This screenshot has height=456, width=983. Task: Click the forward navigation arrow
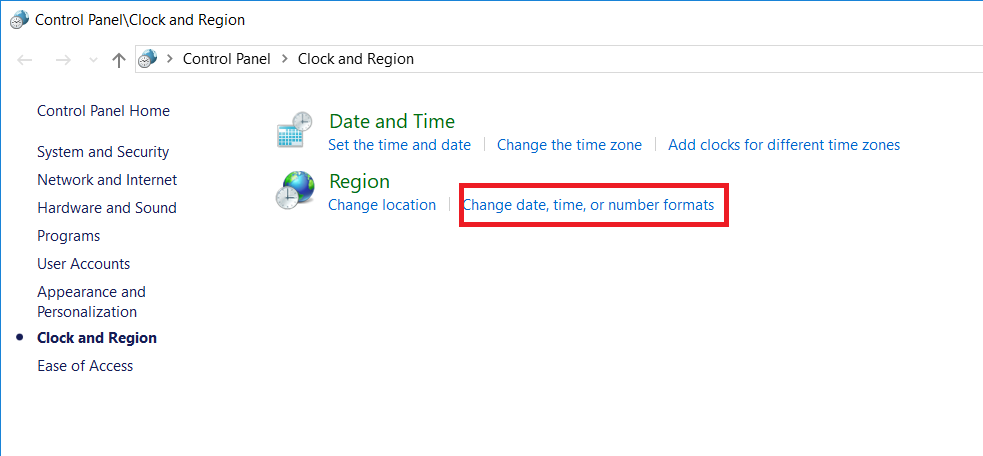63,60
